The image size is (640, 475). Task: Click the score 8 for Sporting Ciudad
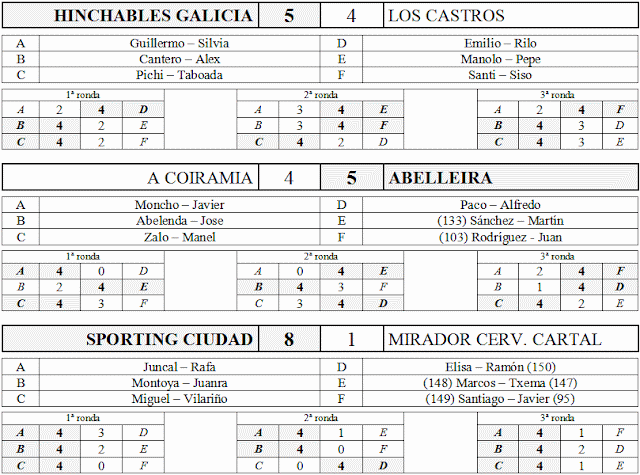pos(289,339)
